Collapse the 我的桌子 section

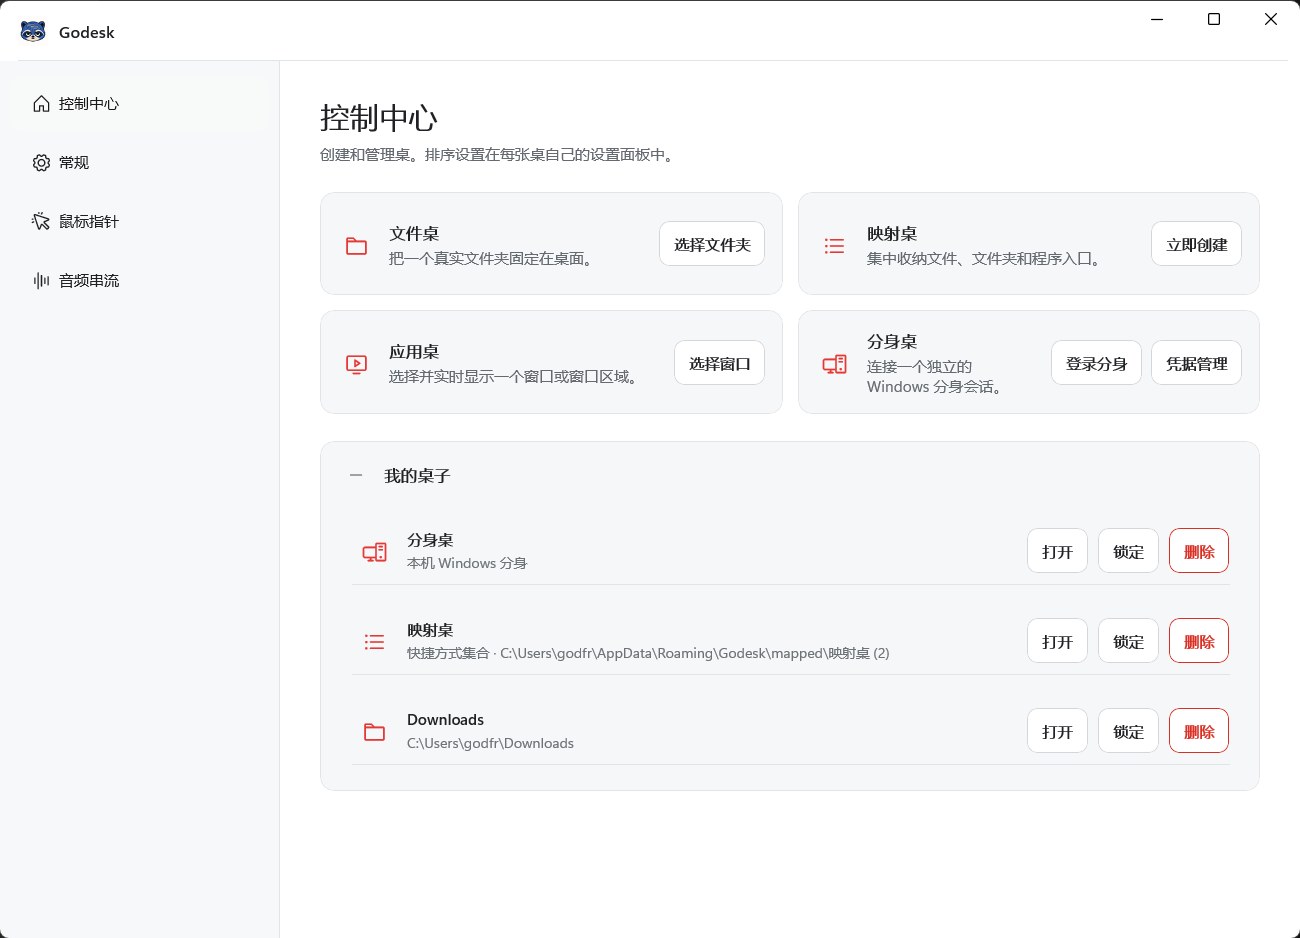[356, 476]
